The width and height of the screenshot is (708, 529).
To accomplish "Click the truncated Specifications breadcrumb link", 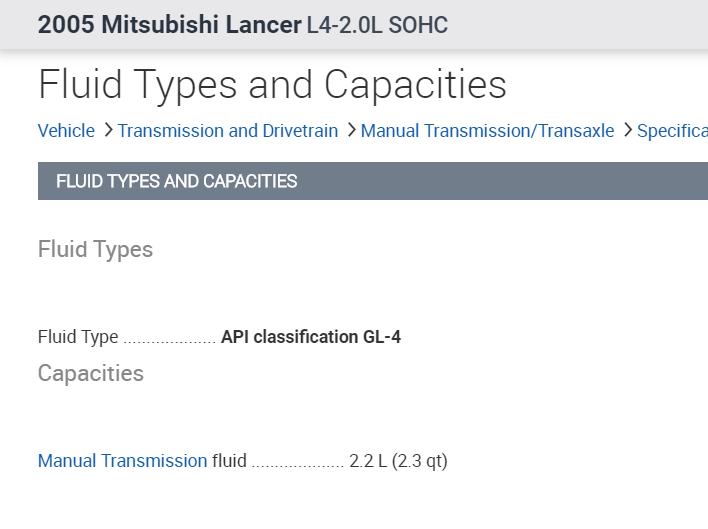I will pyautogui.click(x=672, y=131).
